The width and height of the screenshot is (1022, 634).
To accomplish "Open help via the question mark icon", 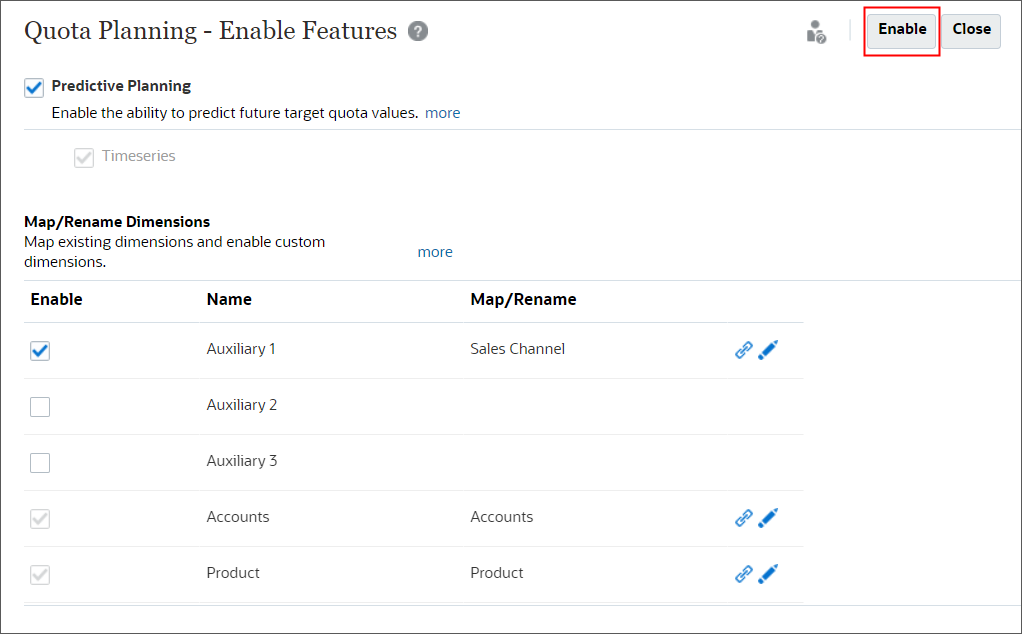I will (x=417, y=30).
